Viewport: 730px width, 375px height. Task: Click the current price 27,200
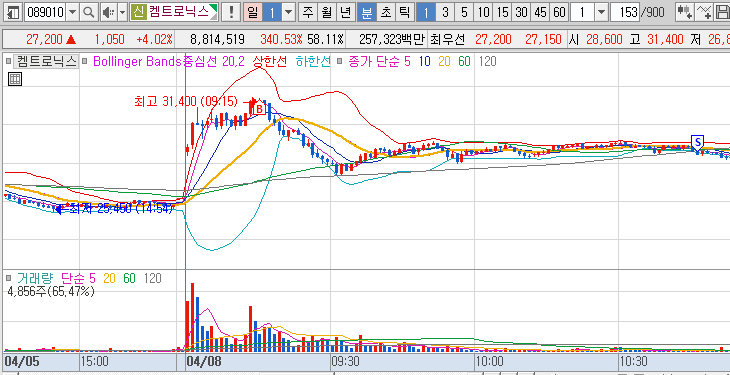pos(44,40)
